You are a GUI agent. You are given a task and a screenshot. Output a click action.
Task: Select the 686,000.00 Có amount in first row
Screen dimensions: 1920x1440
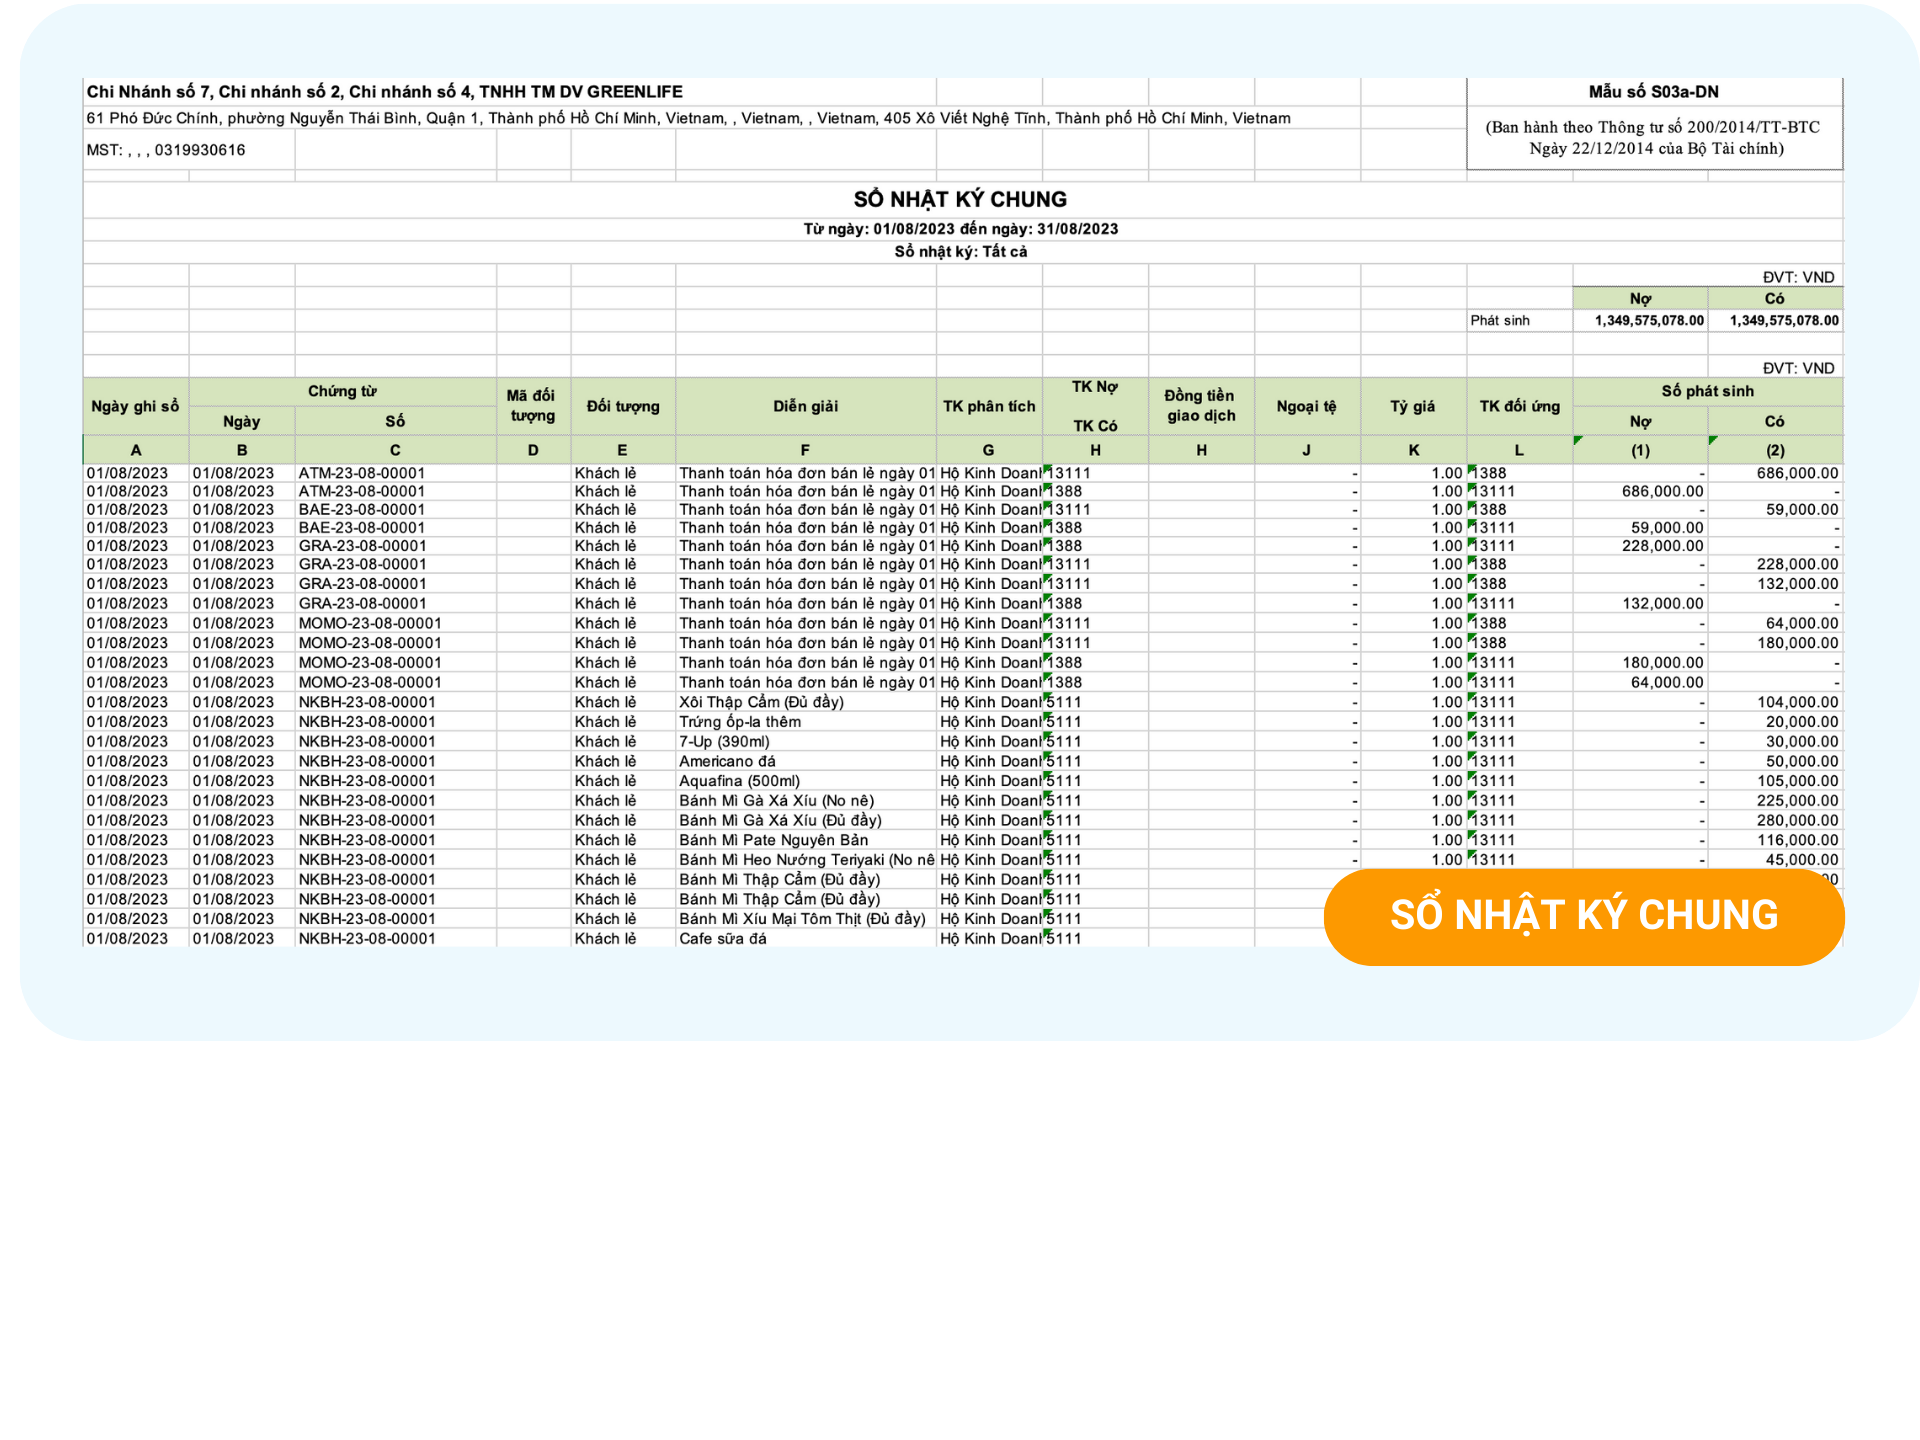click(x=1796, y=473)
